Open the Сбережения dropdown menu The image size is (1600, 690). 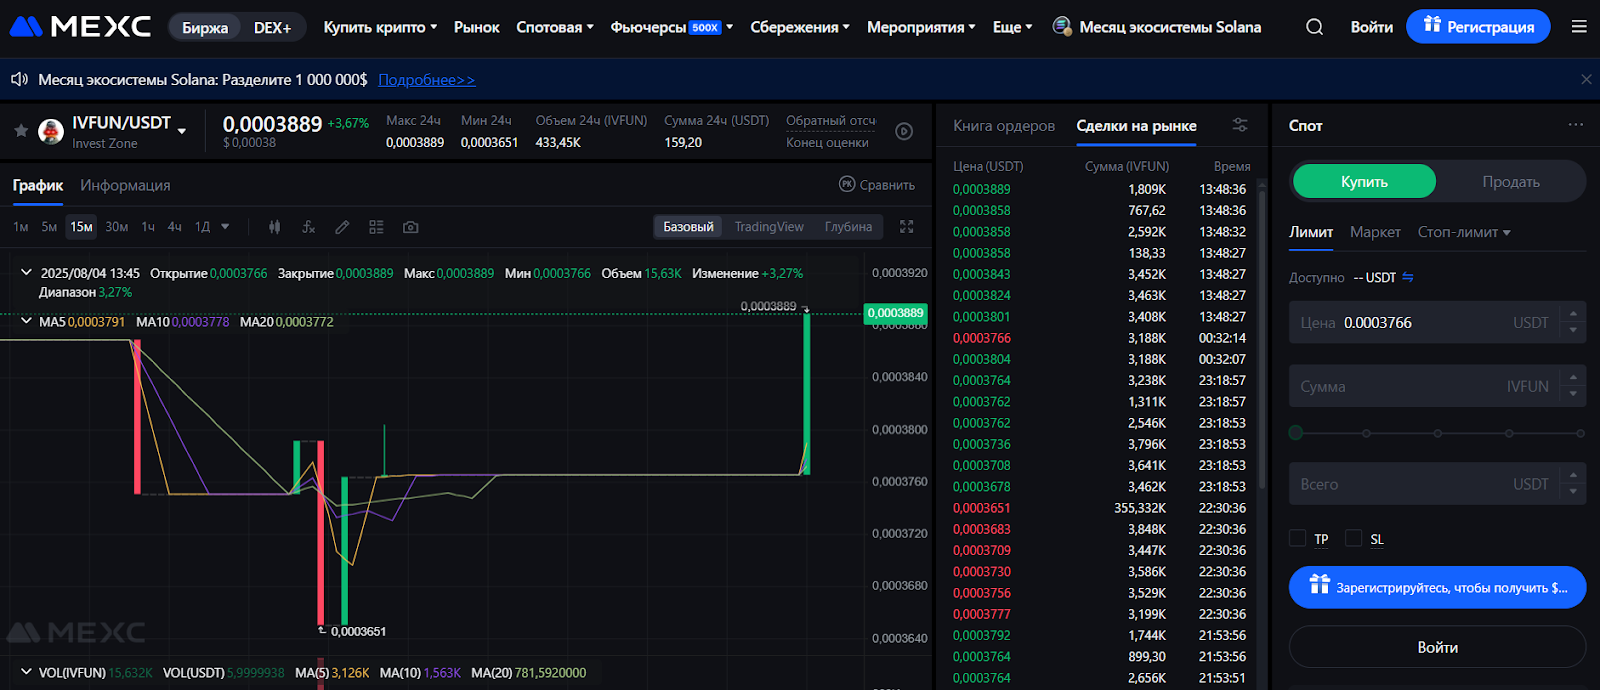click(800, 27)
